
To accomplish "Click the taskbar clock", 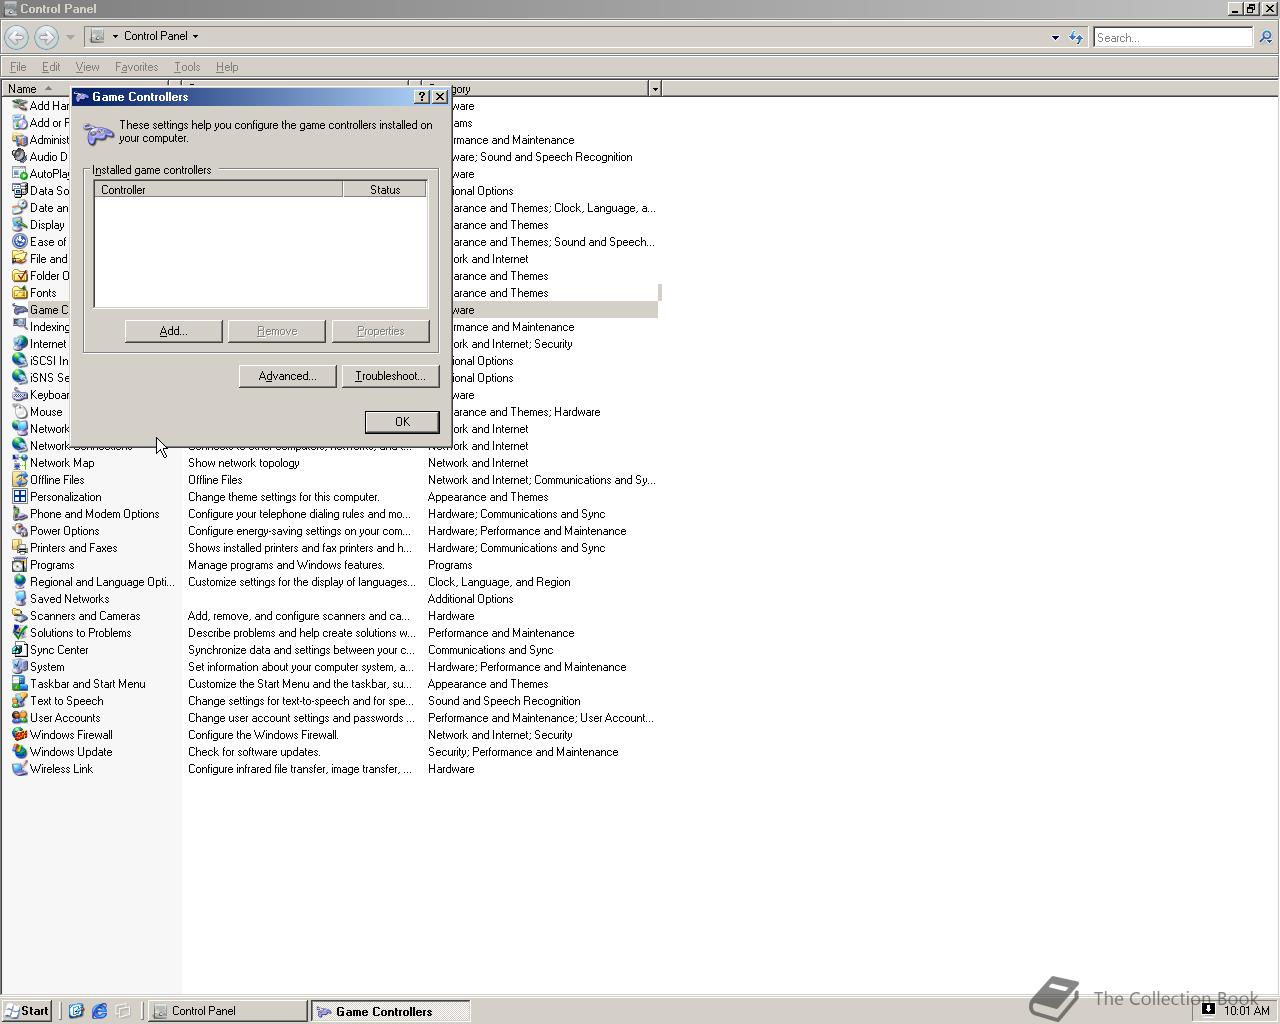I will tap(1246, 1011).
